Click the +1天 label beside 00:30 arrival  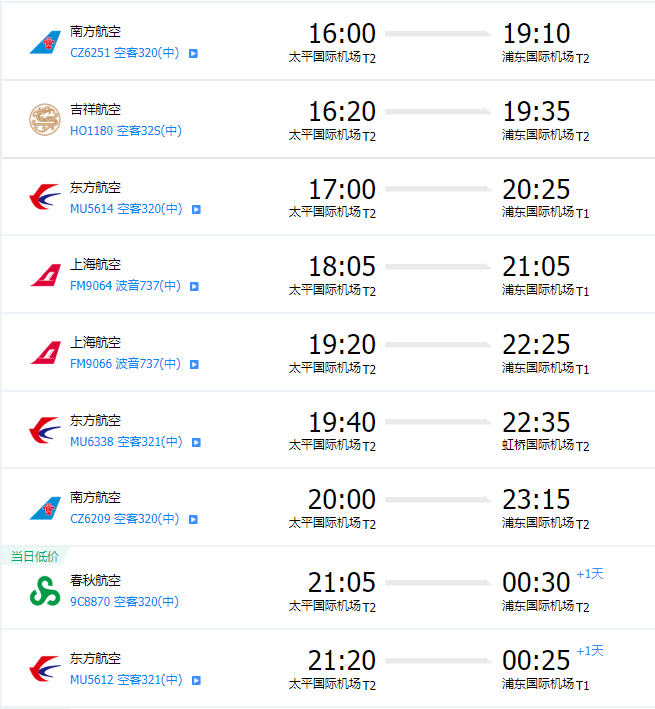(590, 575)
